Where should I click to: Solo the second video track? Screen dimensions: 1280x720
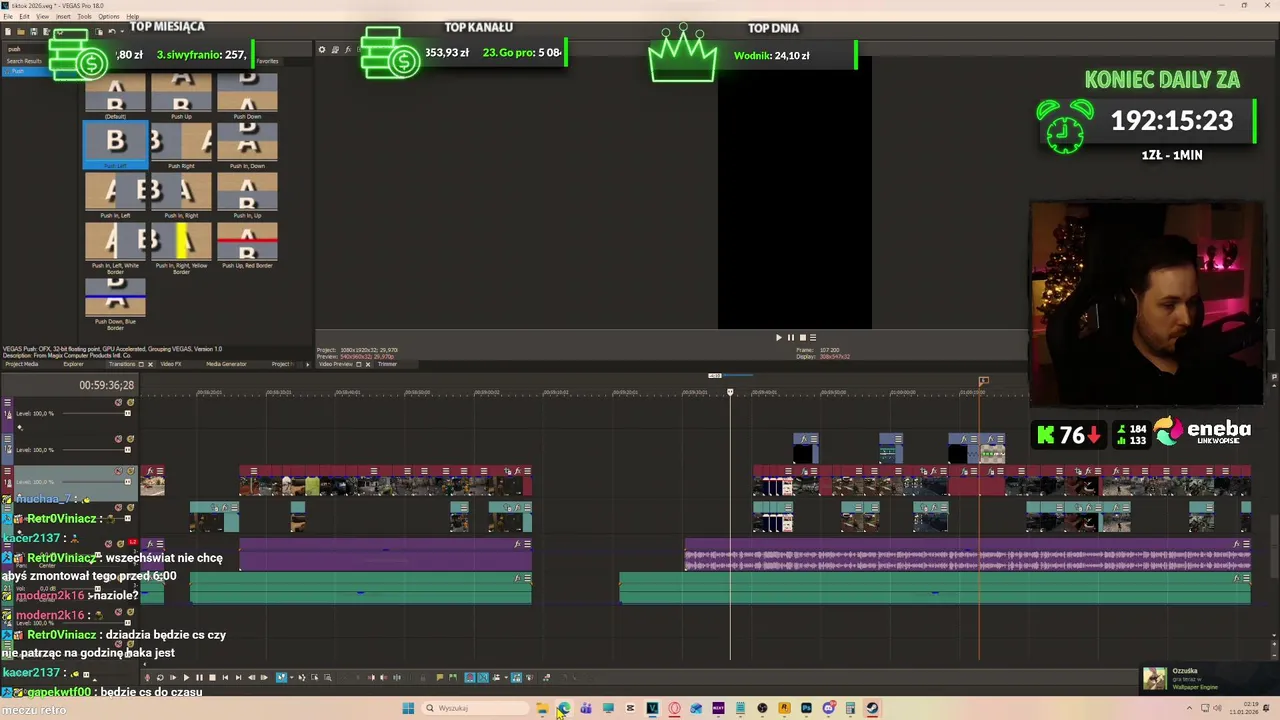(130, 438)
